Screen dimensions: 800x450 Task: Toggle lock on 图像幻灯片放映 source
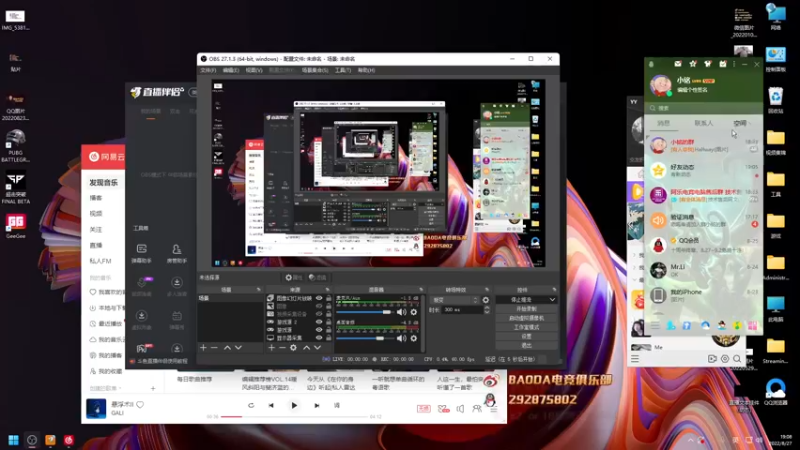(329, 298)
